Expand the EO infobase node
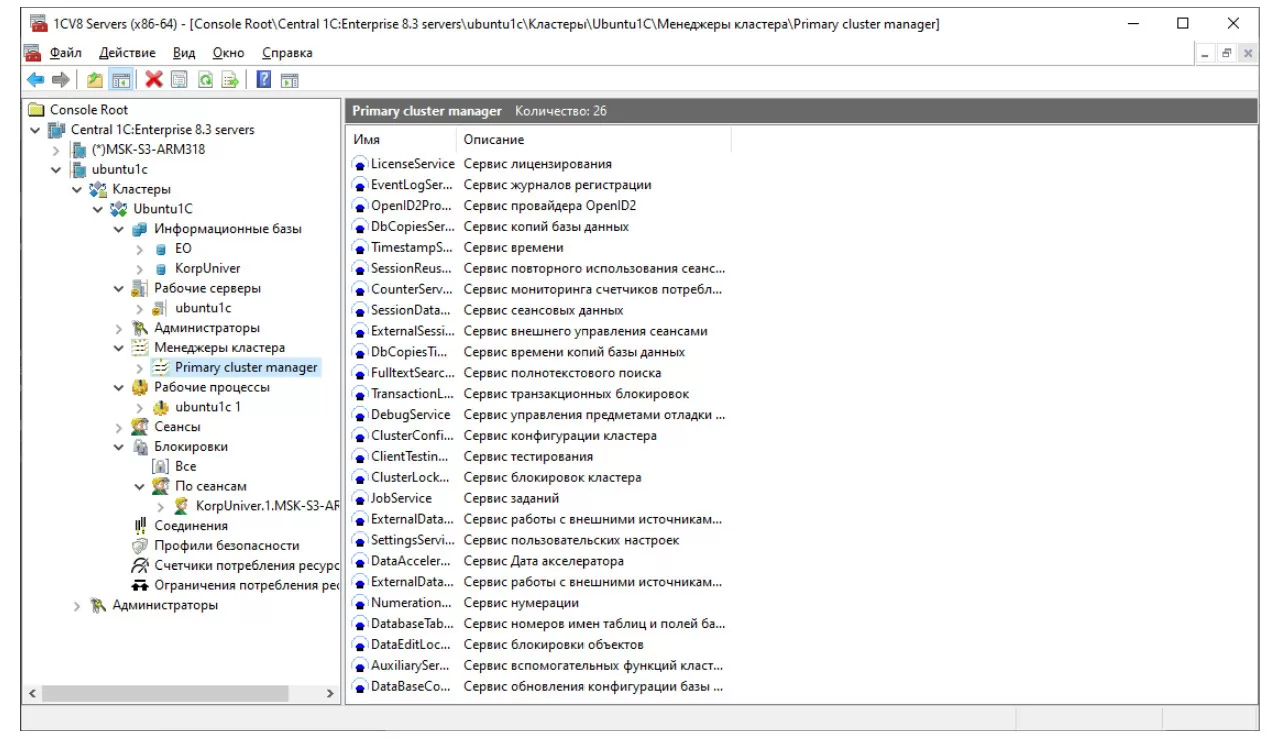The height and width of the screenshot is (739, 1271). (x=140, y=249)
